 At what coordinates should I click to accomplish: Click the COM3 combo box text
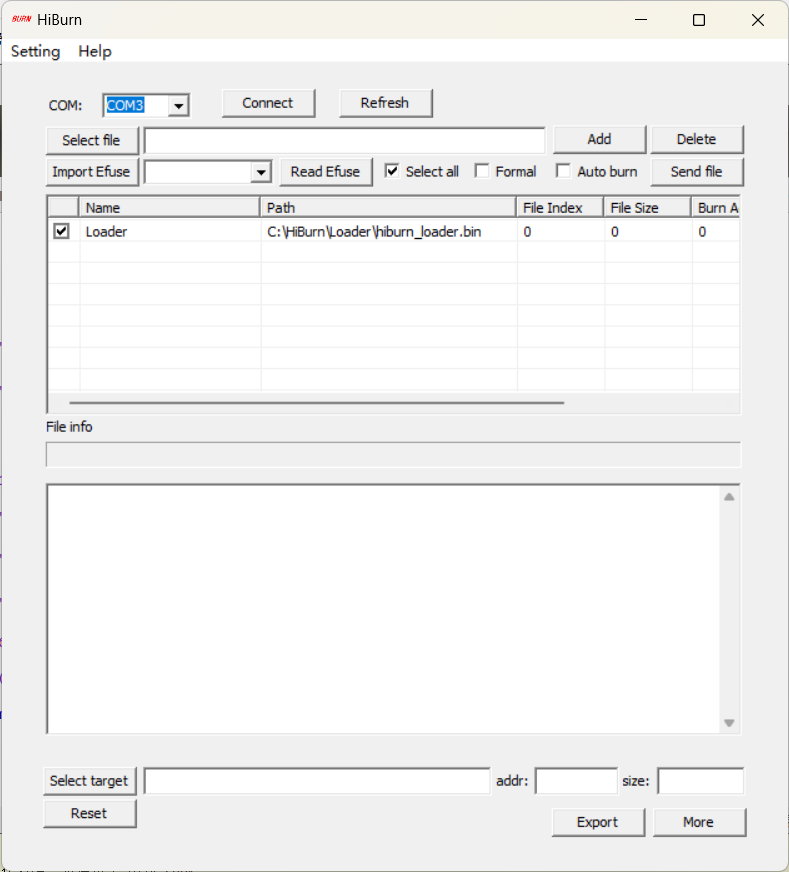click(x=126, y=106)
